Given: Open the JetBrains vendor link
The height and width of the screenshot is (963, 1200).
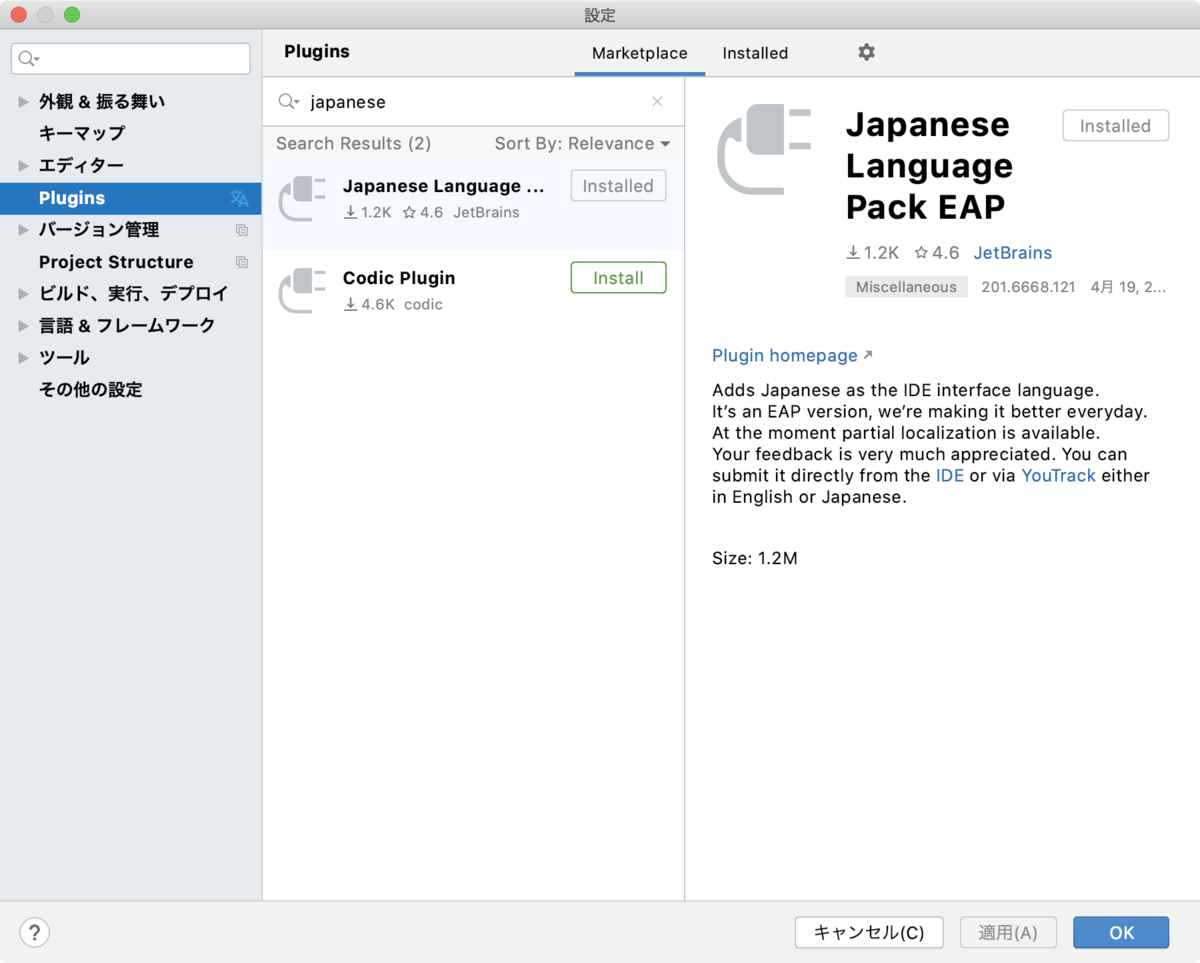Looking at the screenshot, I should (x=1012, y=253).
